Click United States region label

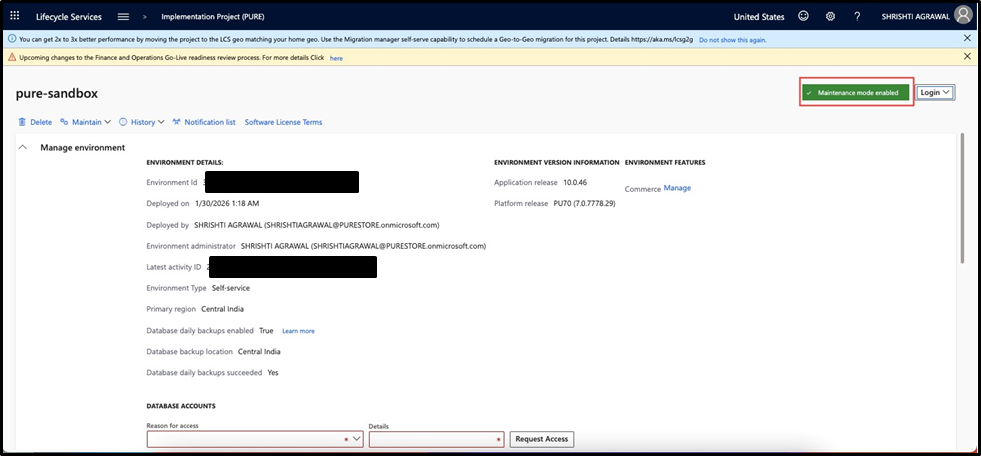point(759,17)
